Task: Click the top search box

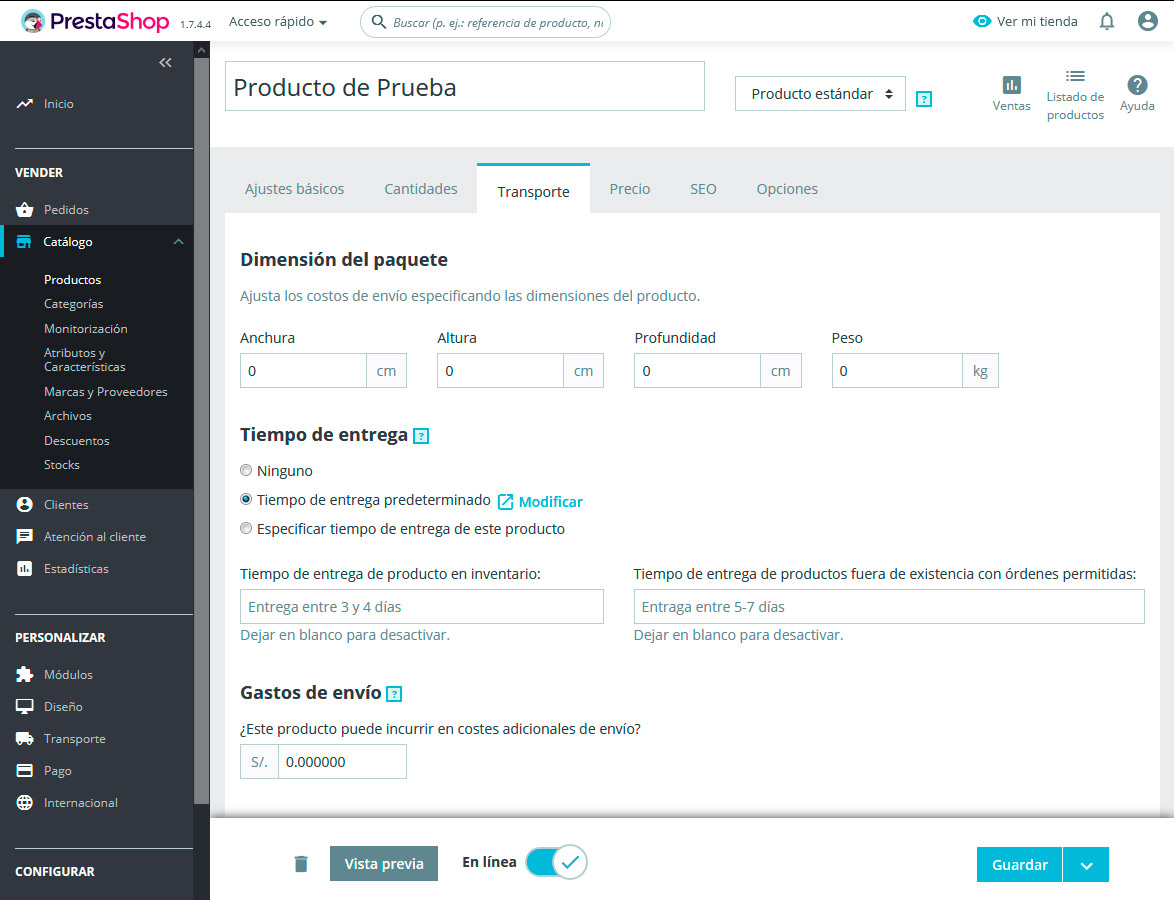Action: tap(485, 22)
